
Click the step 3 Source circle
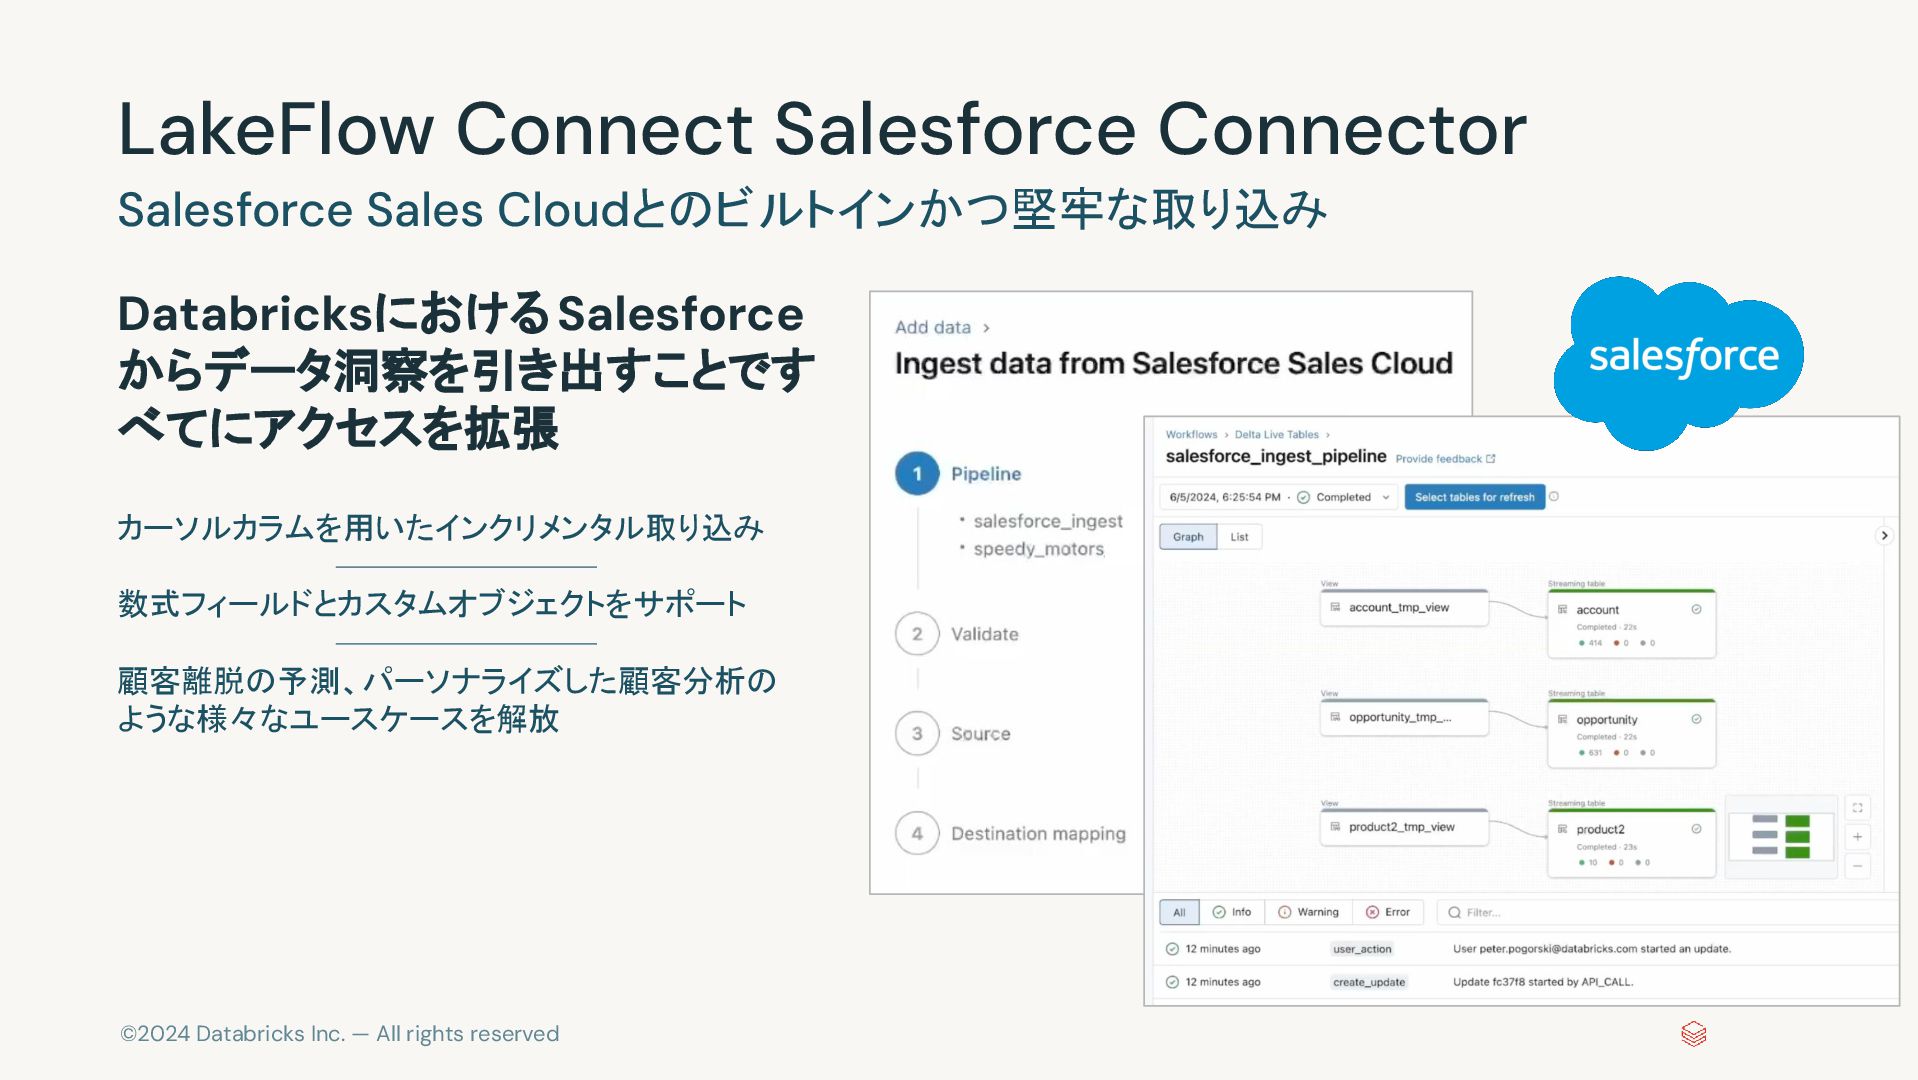pos(917,734)
